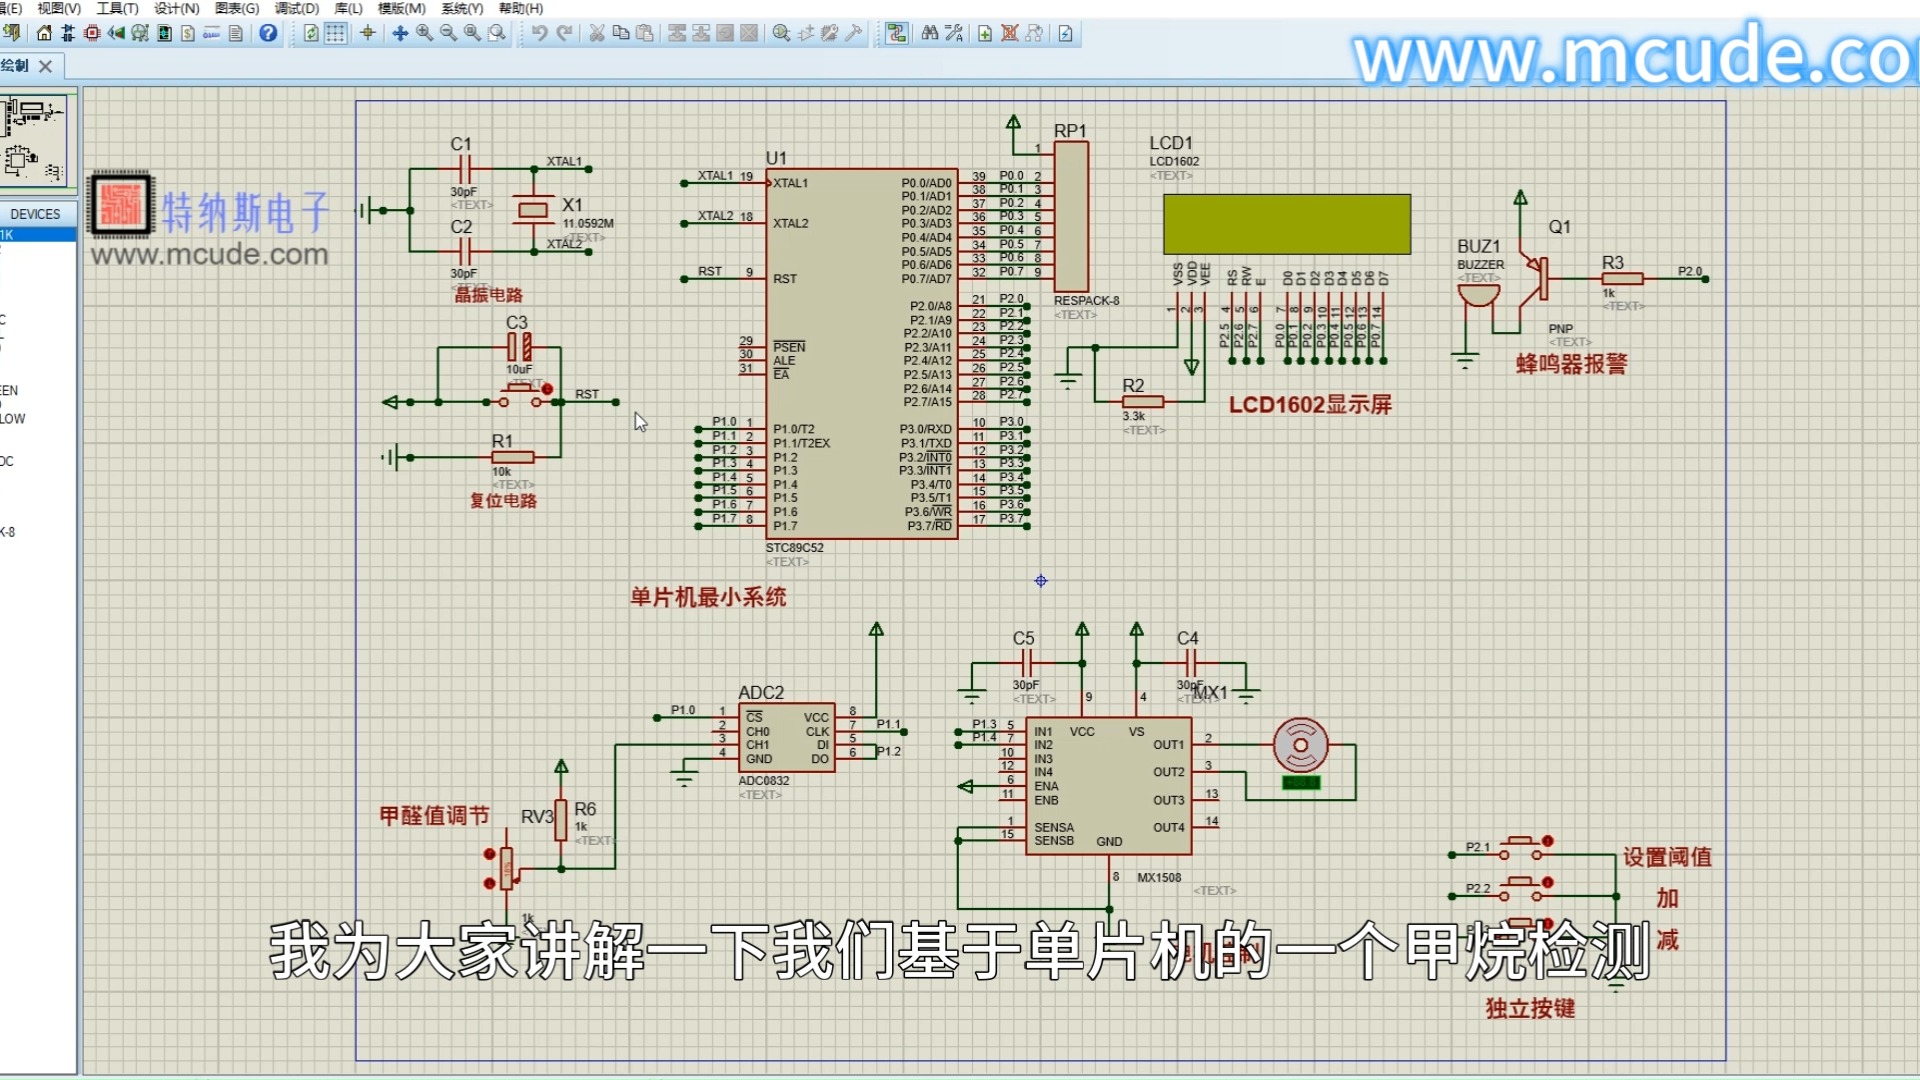Activate the zoom to area tool
This screenshot has width=1920, height=1080.
[496, 33]
